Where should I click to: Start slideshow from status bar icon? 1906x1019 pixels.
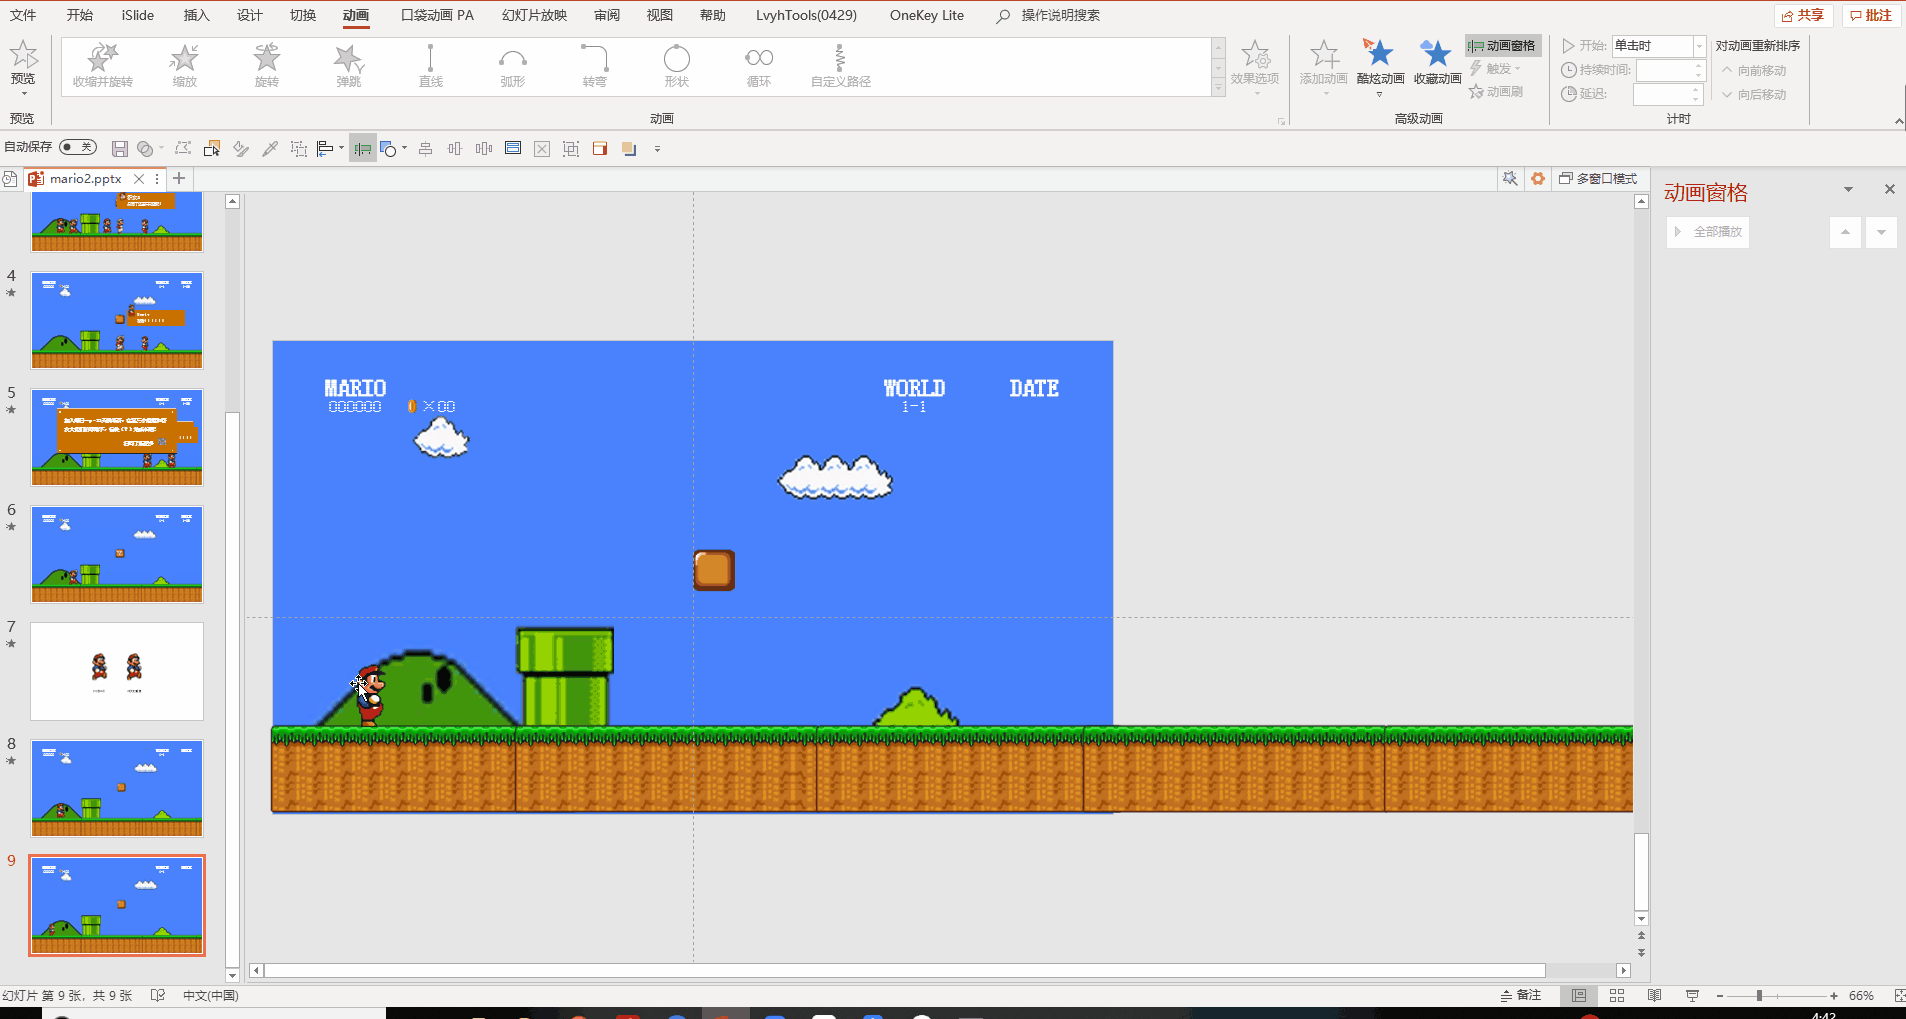pos(1692,995)
